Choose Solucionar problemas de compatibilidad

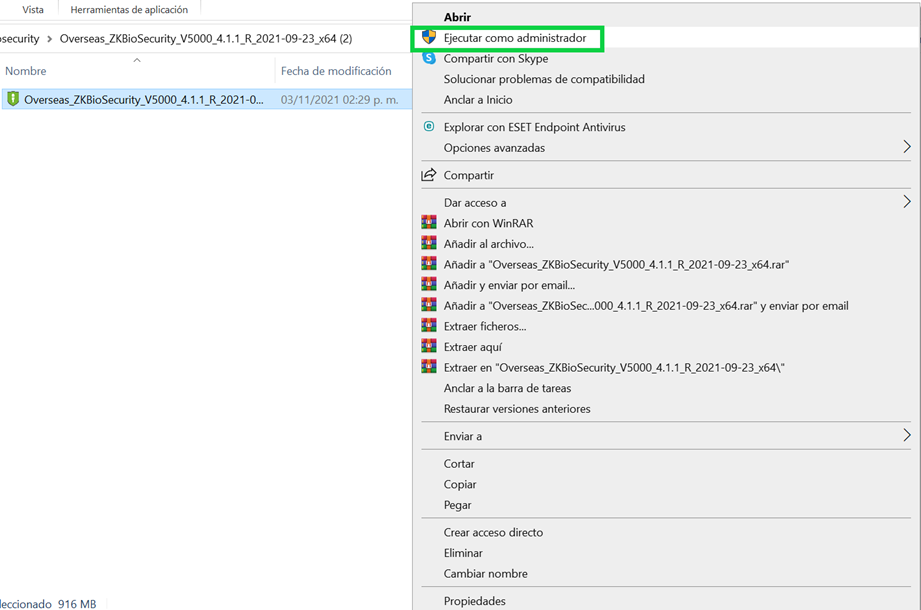click(544, 79)
